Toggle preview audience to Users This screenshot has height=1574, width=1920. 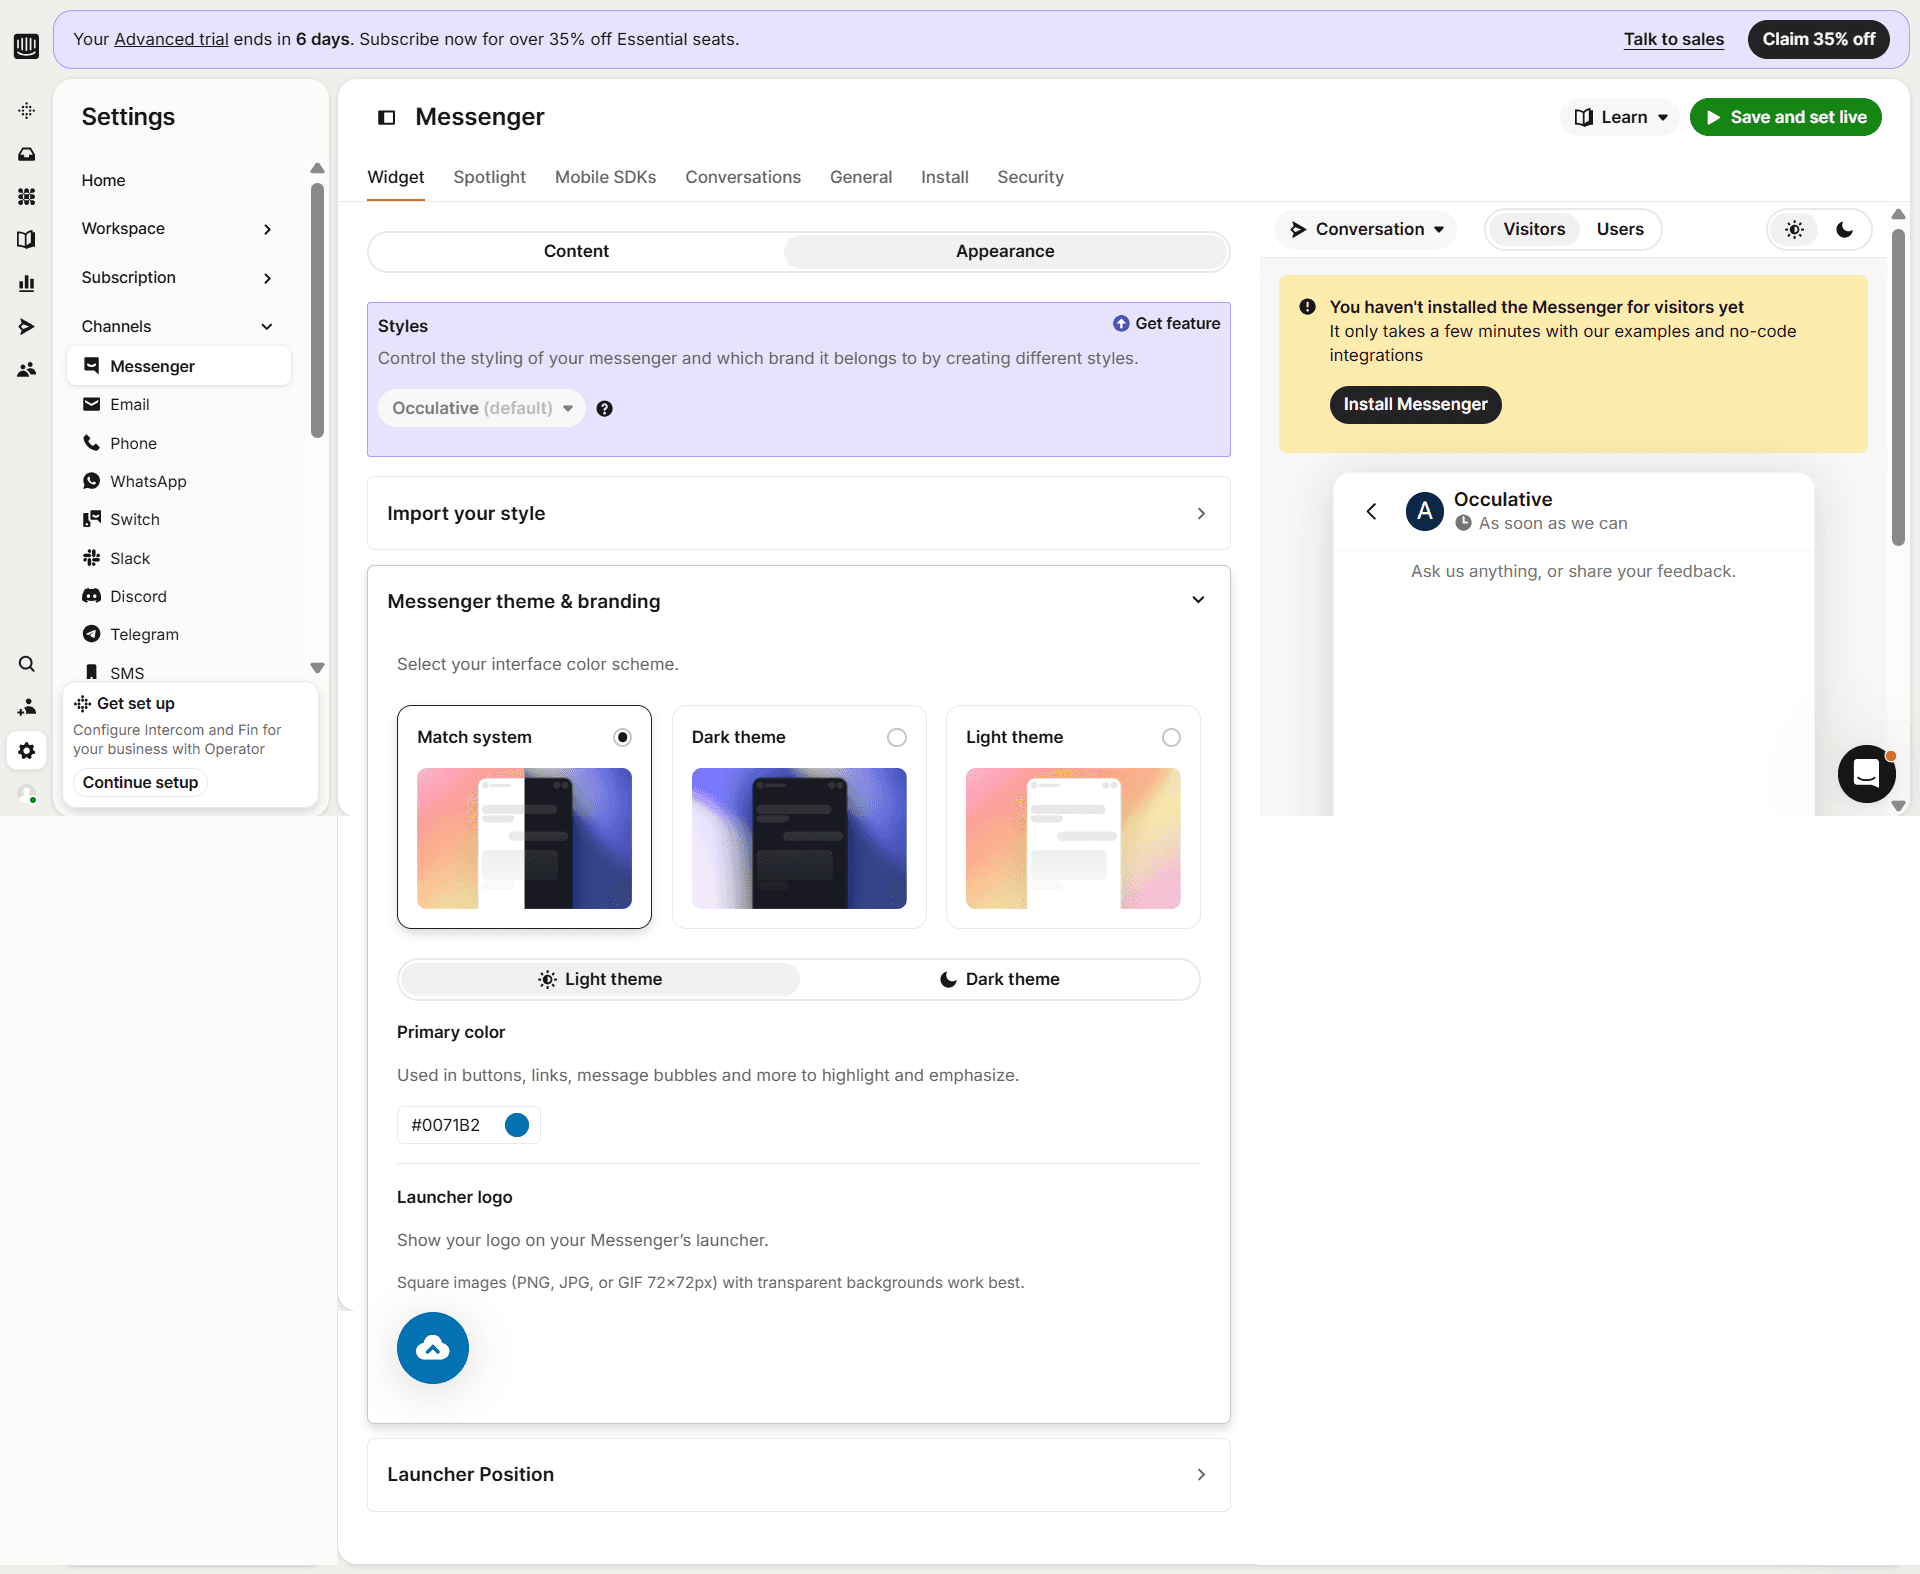click(1620, 229)
